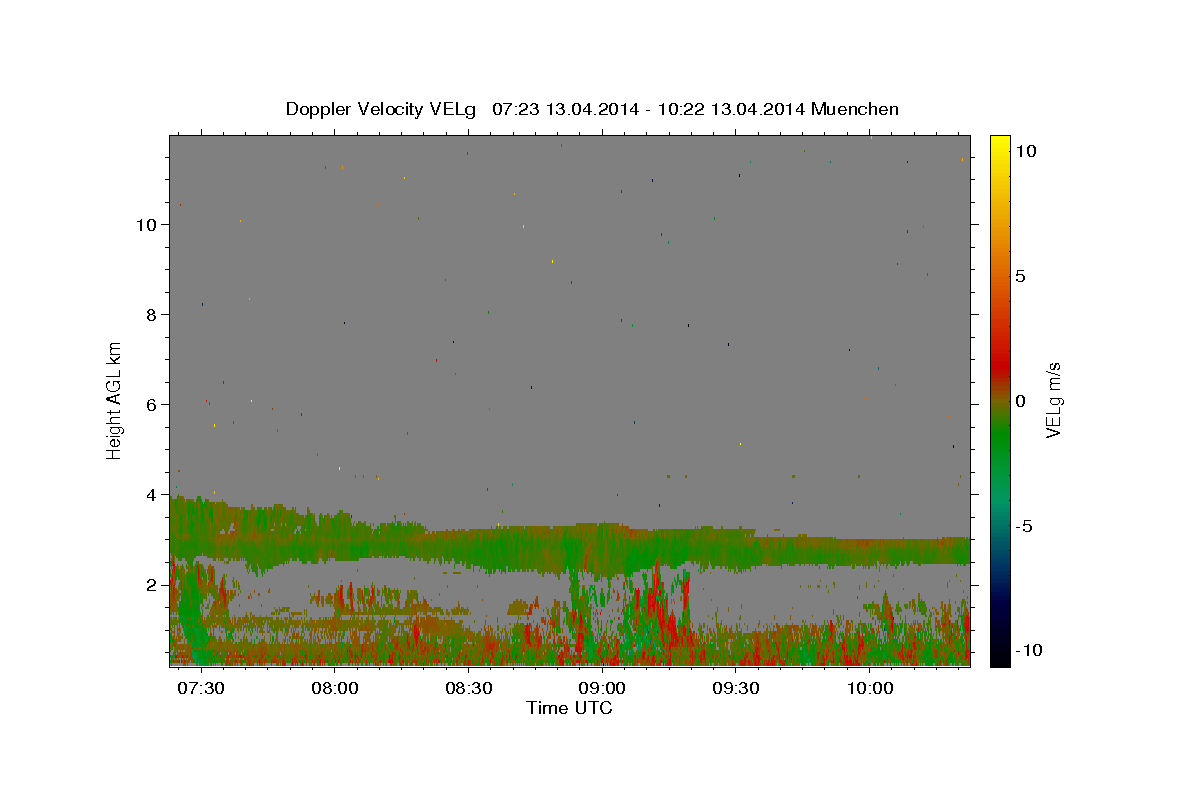Click the 07:30 time tick label

click(201, 688)
